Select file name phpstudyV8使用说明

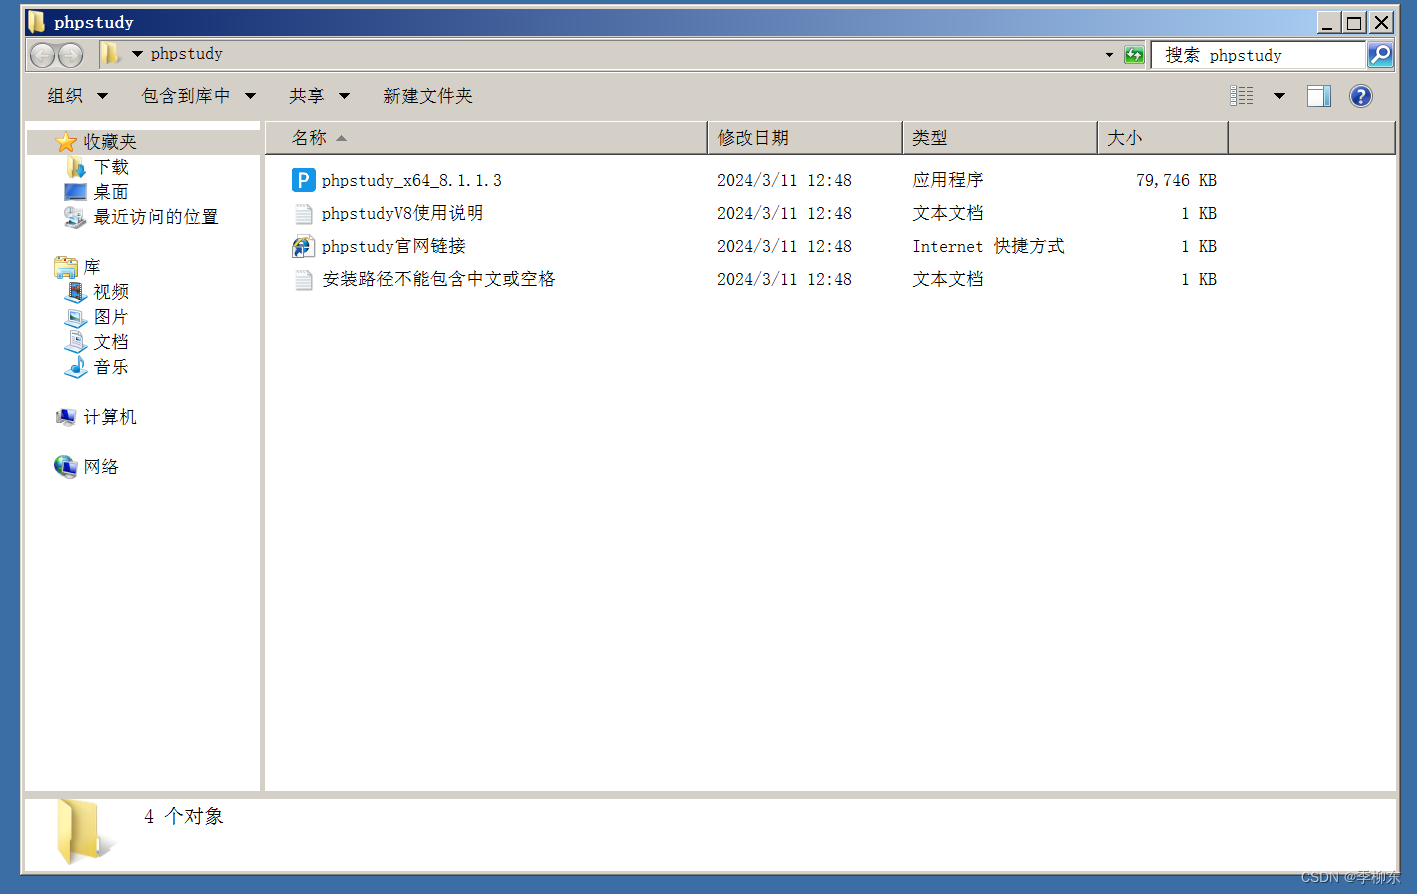pos(402,213)
